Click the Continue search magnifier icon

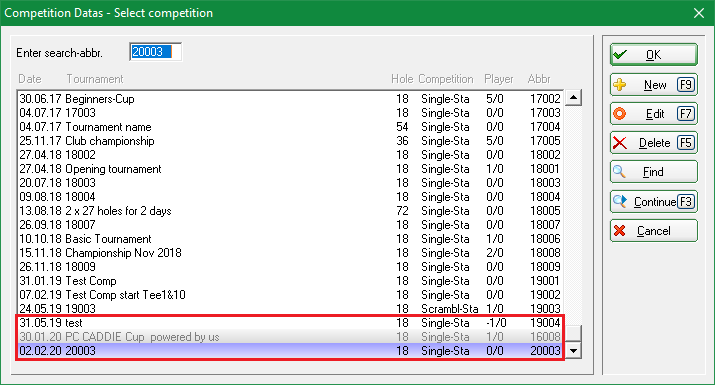[x=620, y=201]
